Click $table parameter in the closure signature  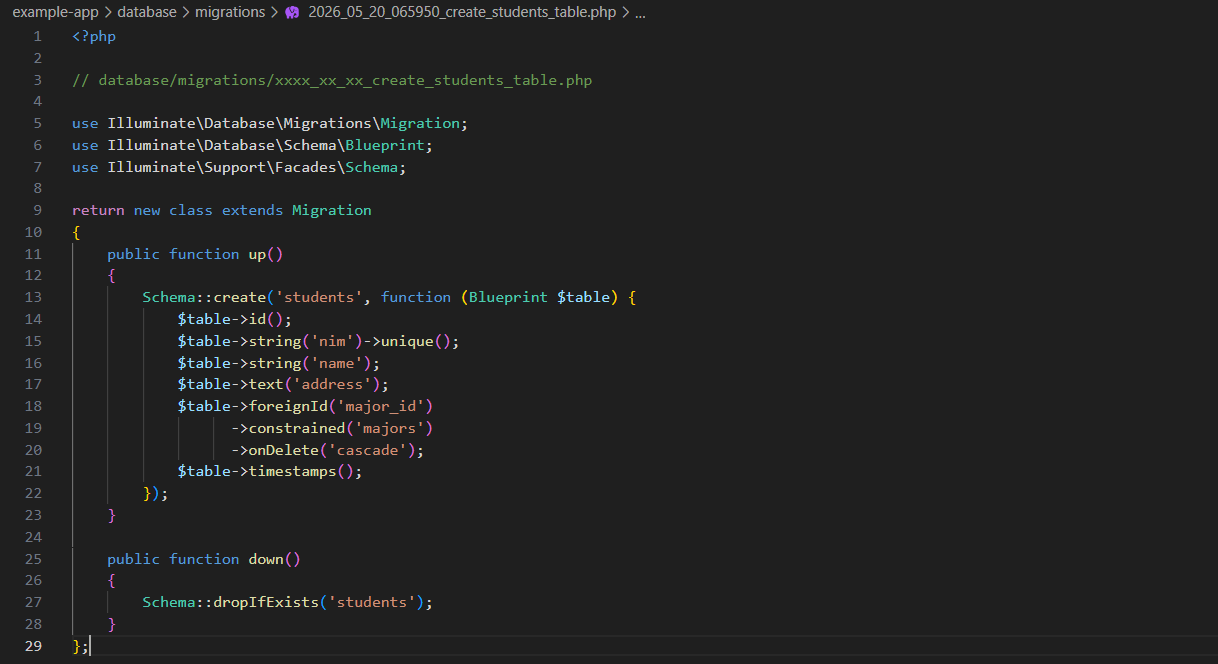click(x=583, y=297)
